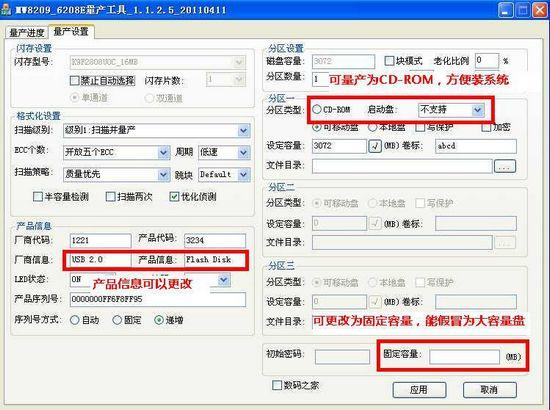Open the ECC个数 dropdown
This screenshot has width=550, height=410.
coord(116,153)
